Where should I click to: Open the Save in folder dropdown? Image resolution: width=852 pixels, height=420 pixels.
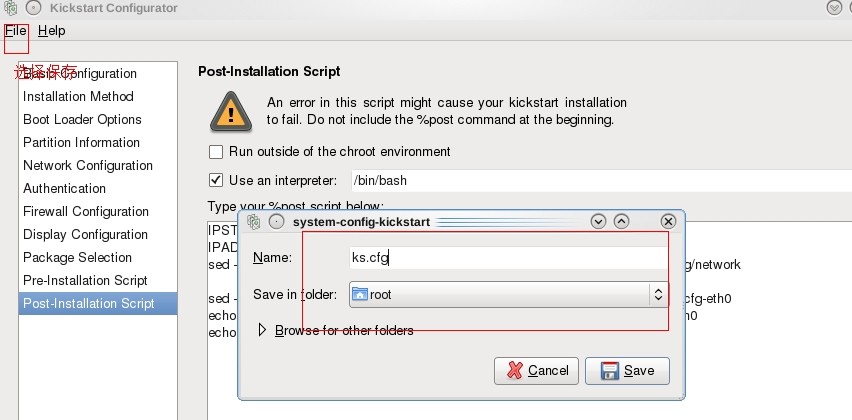coord(508,294)
